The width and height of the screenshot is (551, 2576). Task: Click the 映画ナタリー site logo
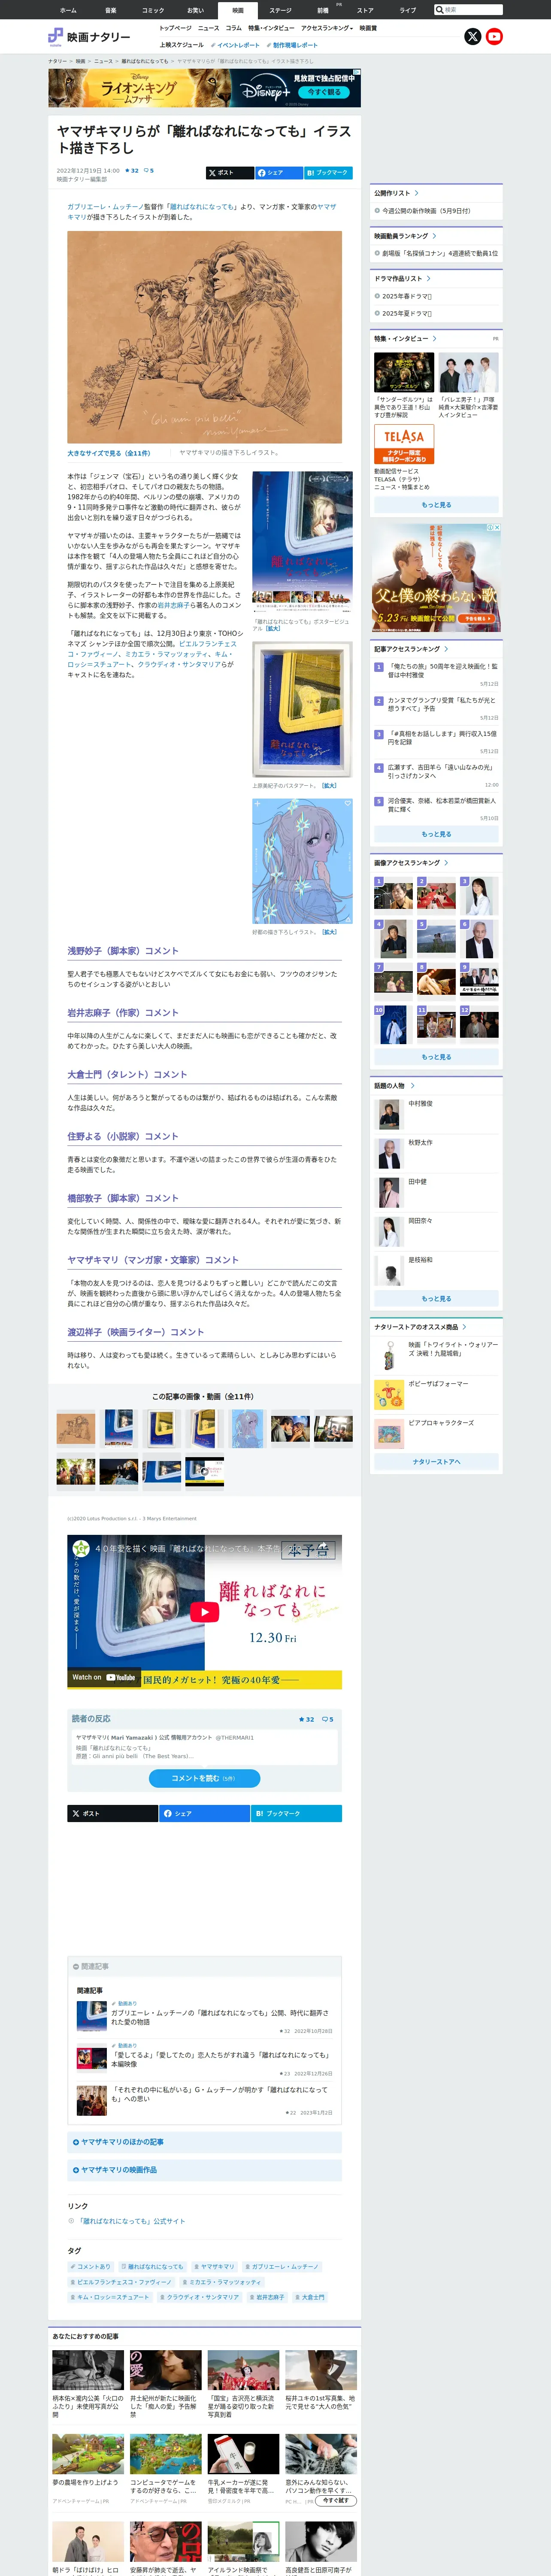click(x=89, y=37)
